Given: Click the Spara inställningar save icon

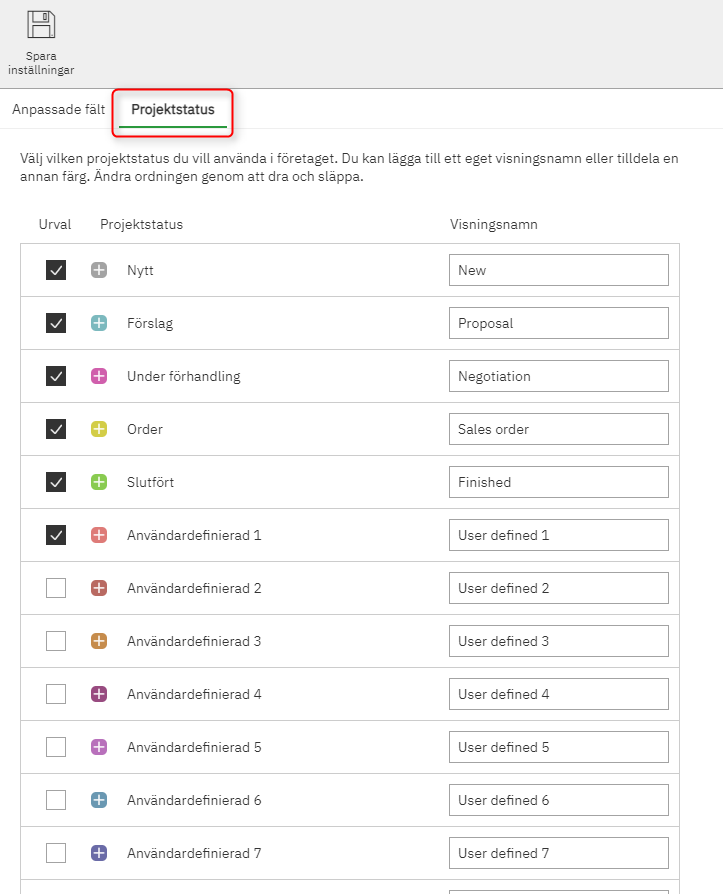Looking at the screenshot, I should [x=41, y=25].
